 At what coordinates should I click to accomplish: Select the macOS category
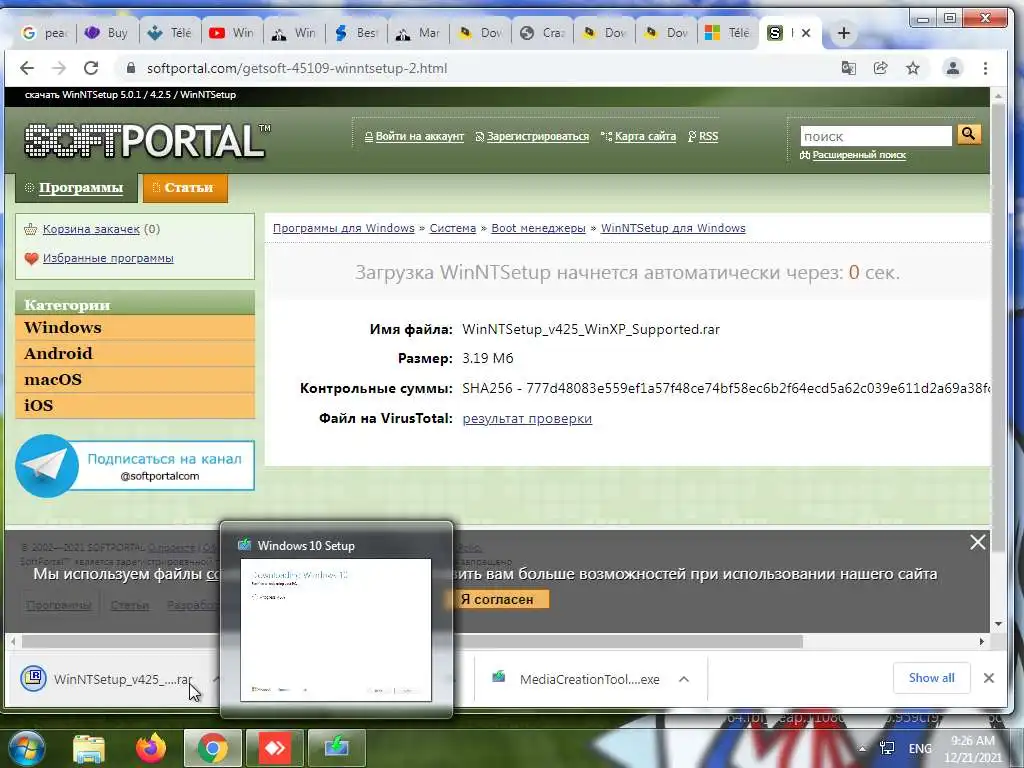(135, 379)
